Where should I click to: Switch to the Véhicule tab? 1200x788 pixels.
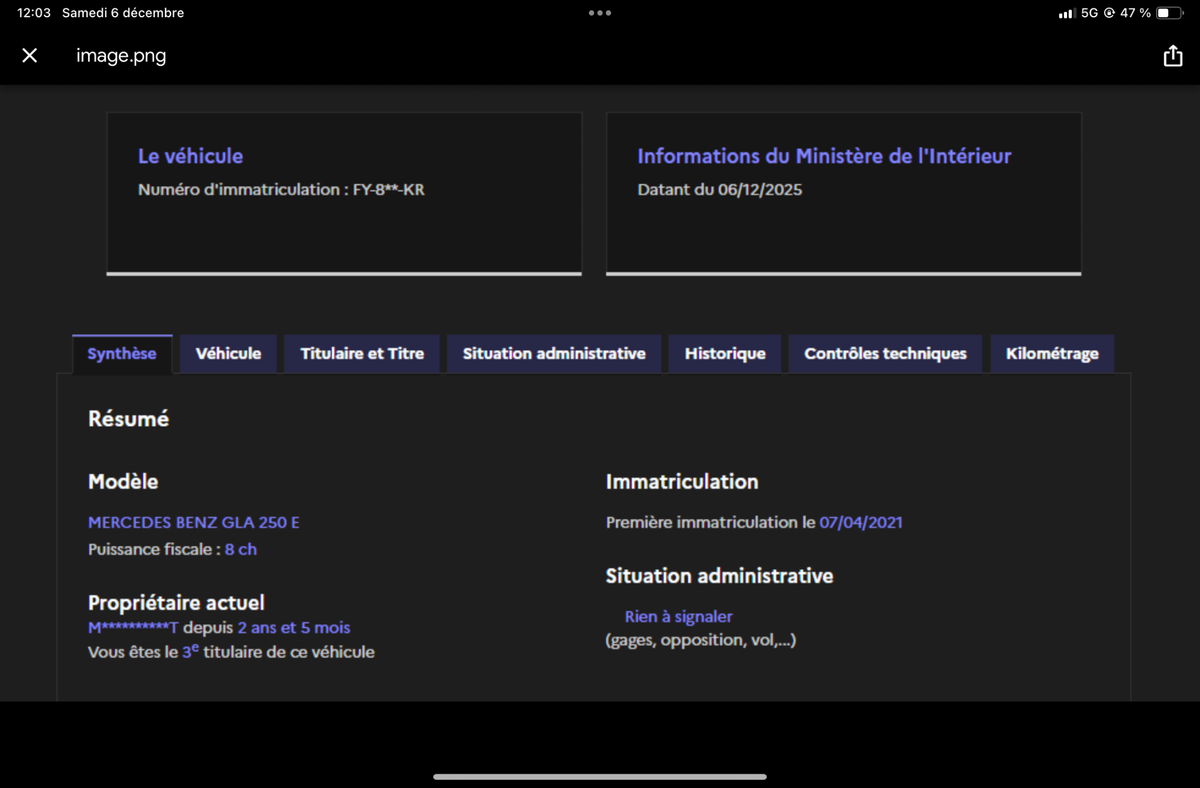point(228,354)
